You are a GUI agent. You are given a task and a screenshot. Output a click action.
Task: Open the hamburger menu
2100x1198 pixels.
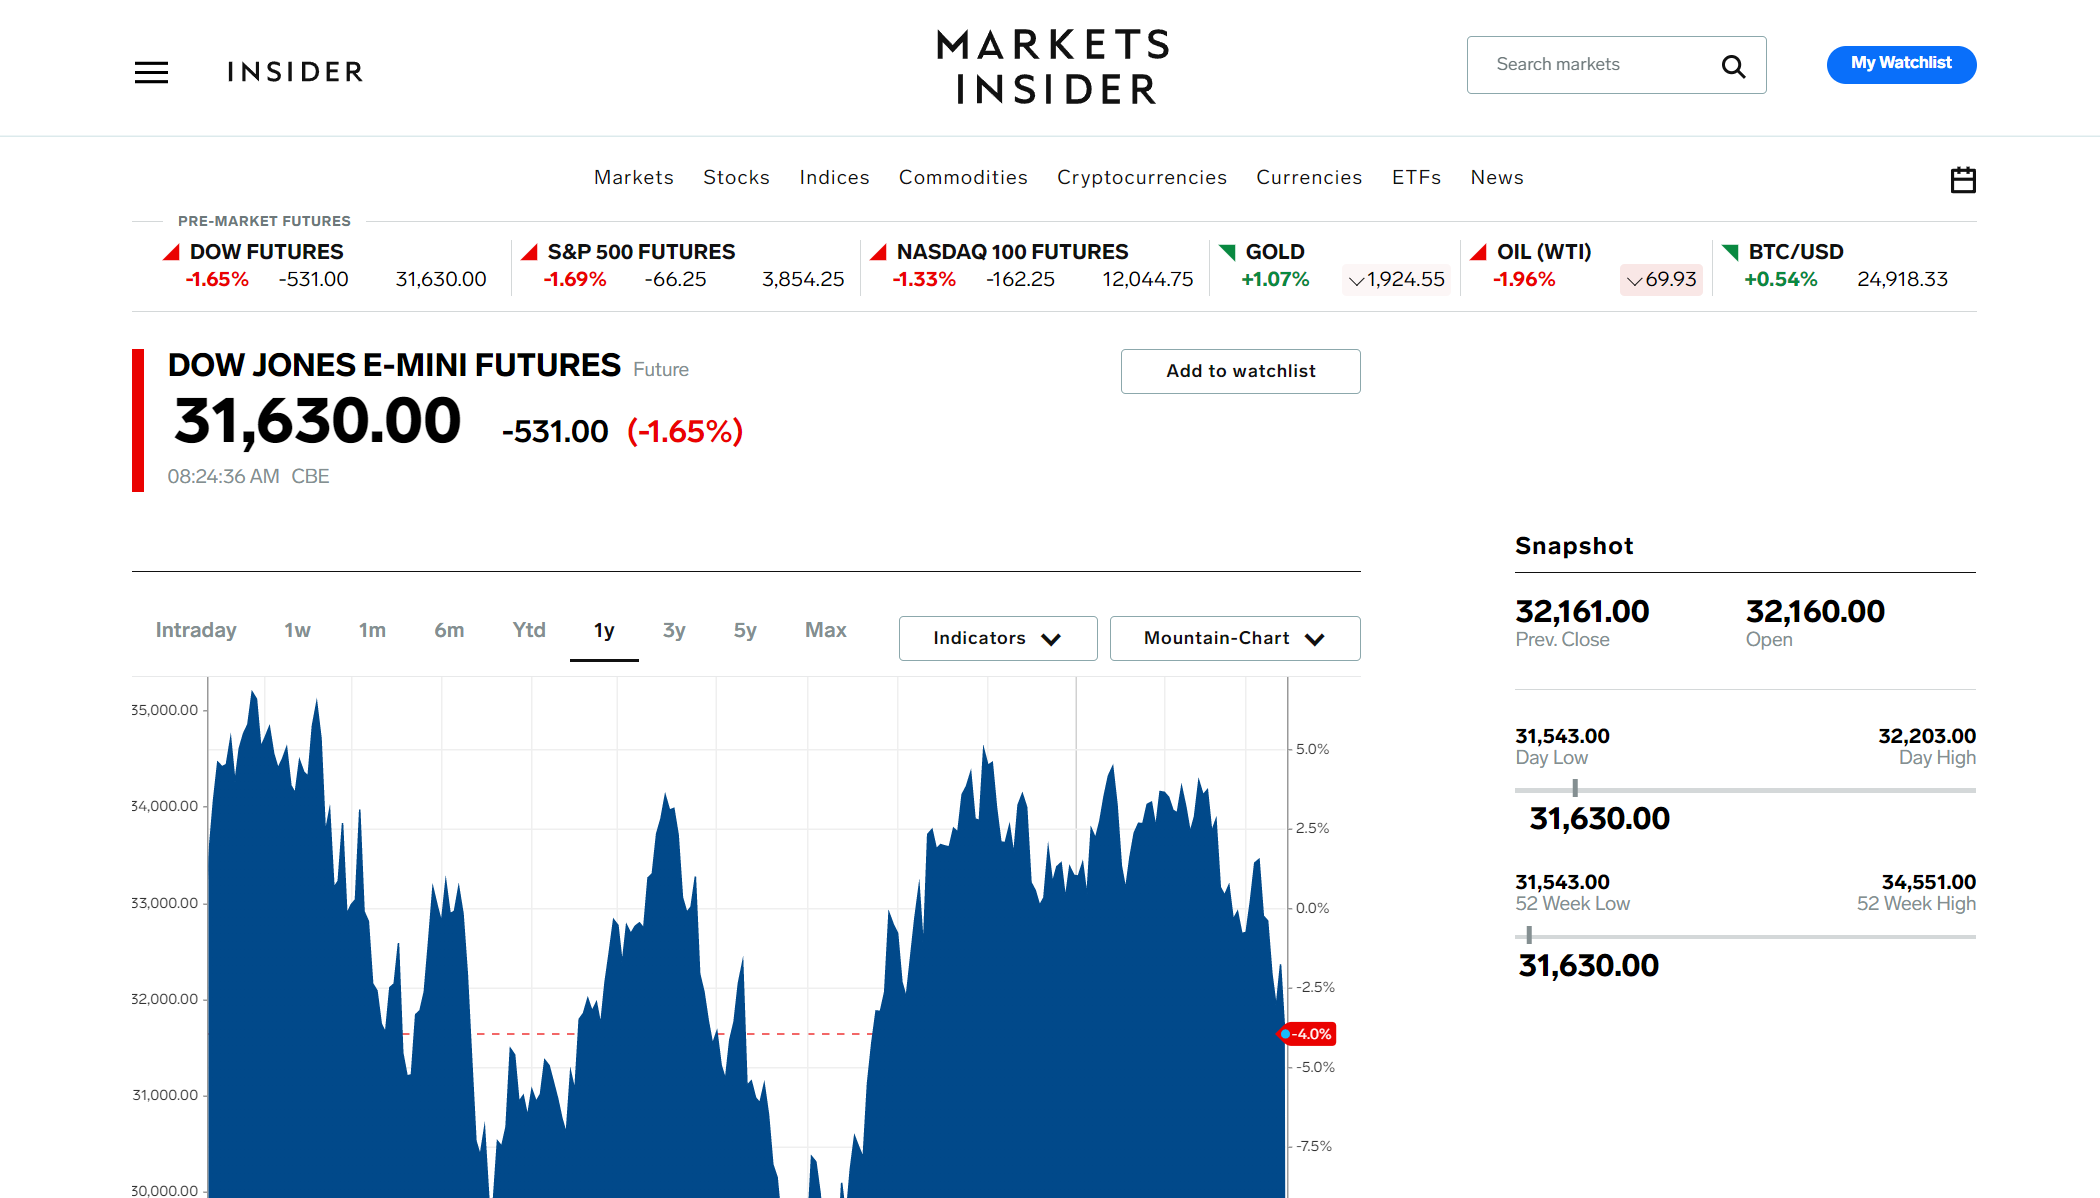coord(151,72)
